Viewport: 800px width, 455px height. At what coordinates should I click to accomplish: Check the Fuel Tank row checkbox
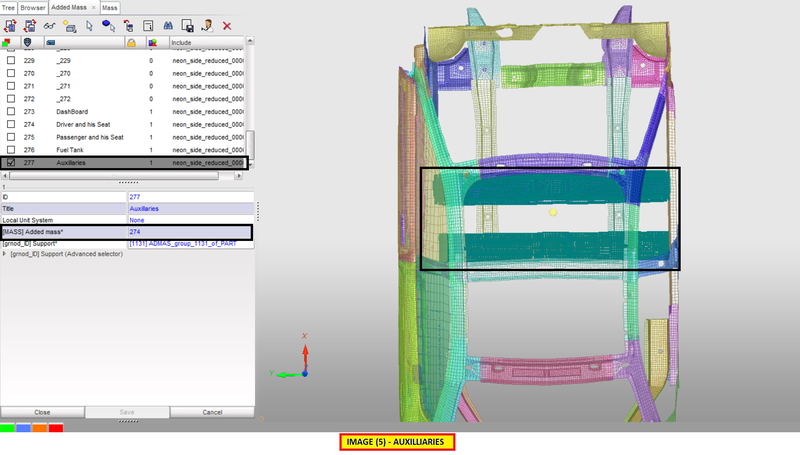[x=11, y=149]
